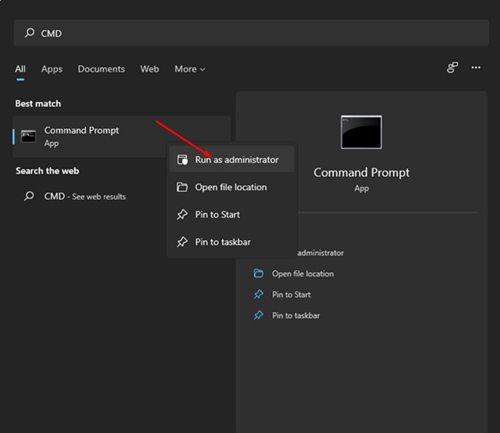Click the blue folder icon in right pane
Image resolution: width=500 pixels, height=433 pixels.
click(258, 273)
